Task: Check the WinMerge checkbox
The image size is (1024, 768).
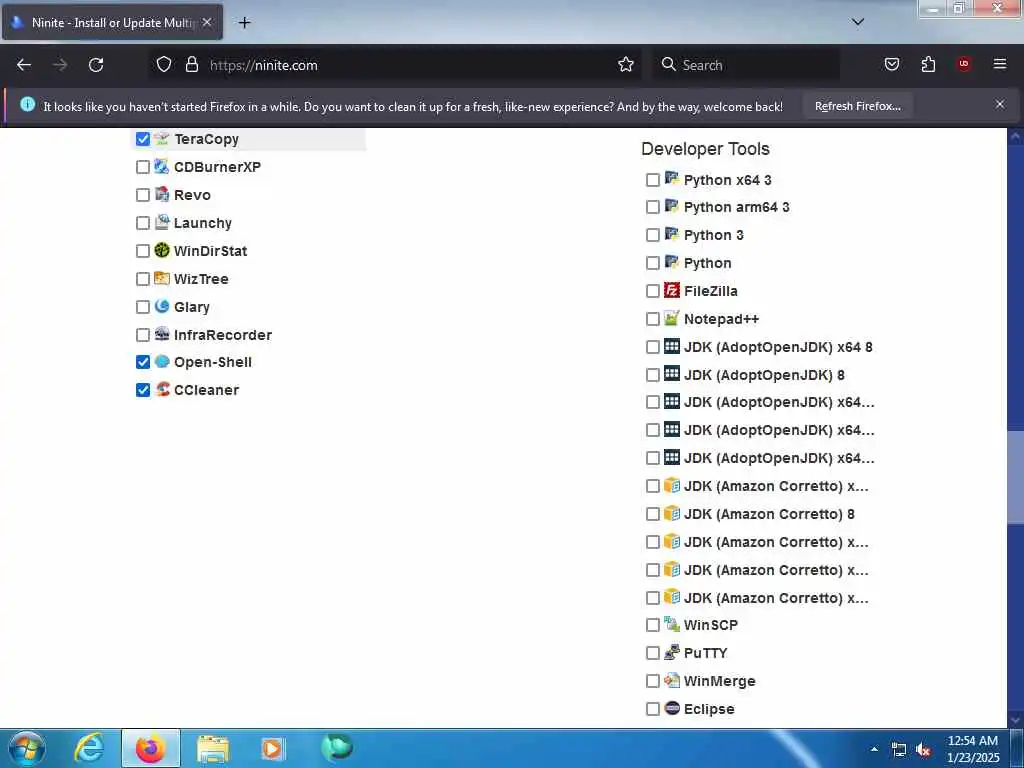Action: coord(652,681)
